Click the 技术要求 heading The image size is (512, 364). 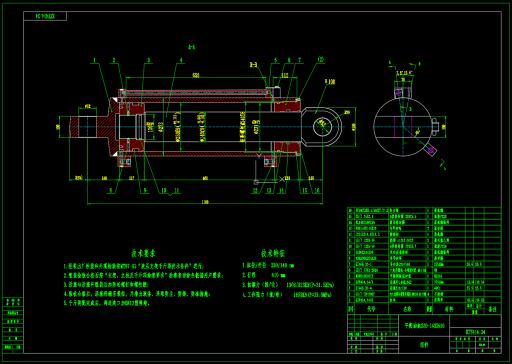(143, 254)
